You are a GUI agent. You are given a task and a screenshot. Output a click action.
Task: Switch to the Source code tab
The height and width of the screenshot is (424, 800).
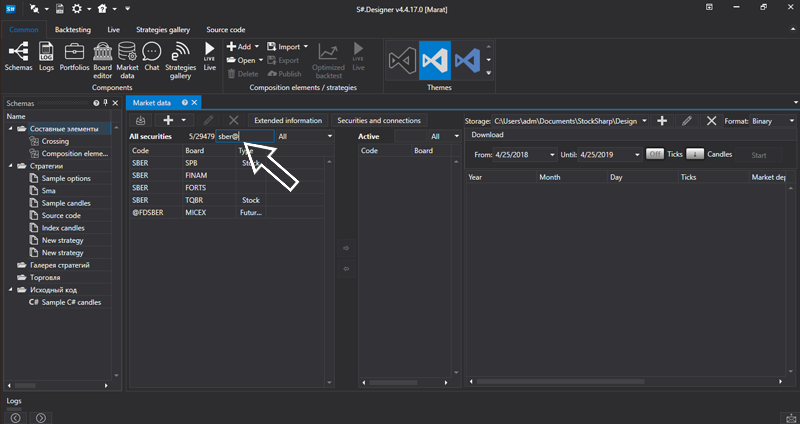click(x=226, y=30)
